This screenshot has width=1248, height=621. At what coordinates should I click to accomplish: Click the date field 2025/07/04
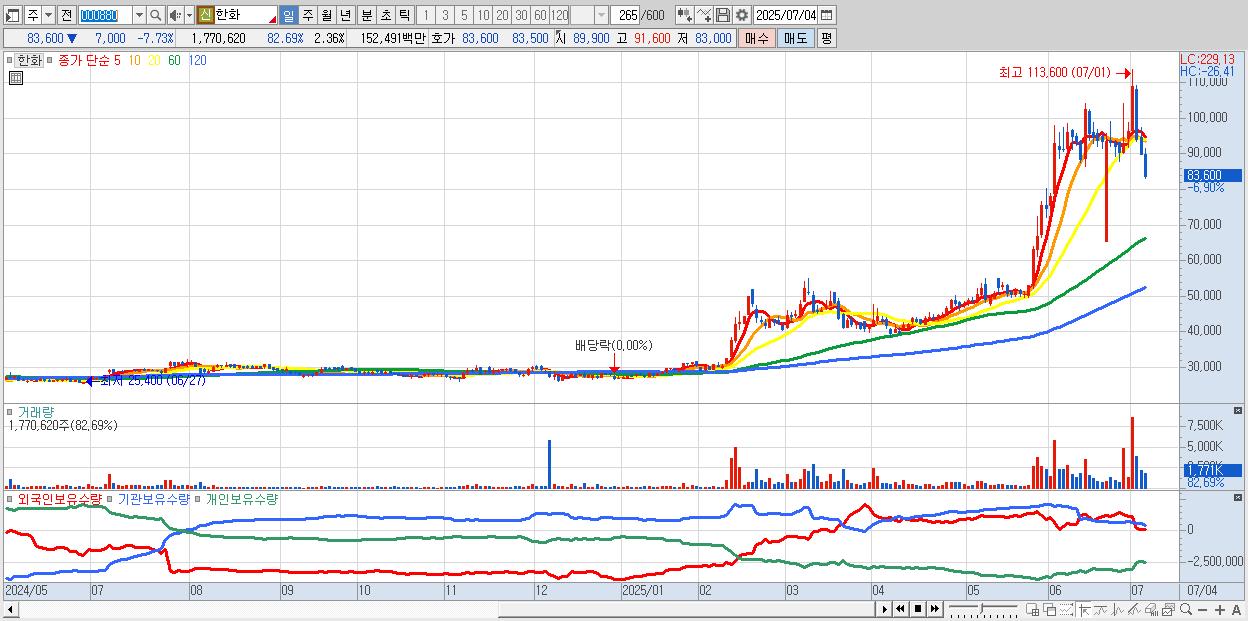point(785,16)
